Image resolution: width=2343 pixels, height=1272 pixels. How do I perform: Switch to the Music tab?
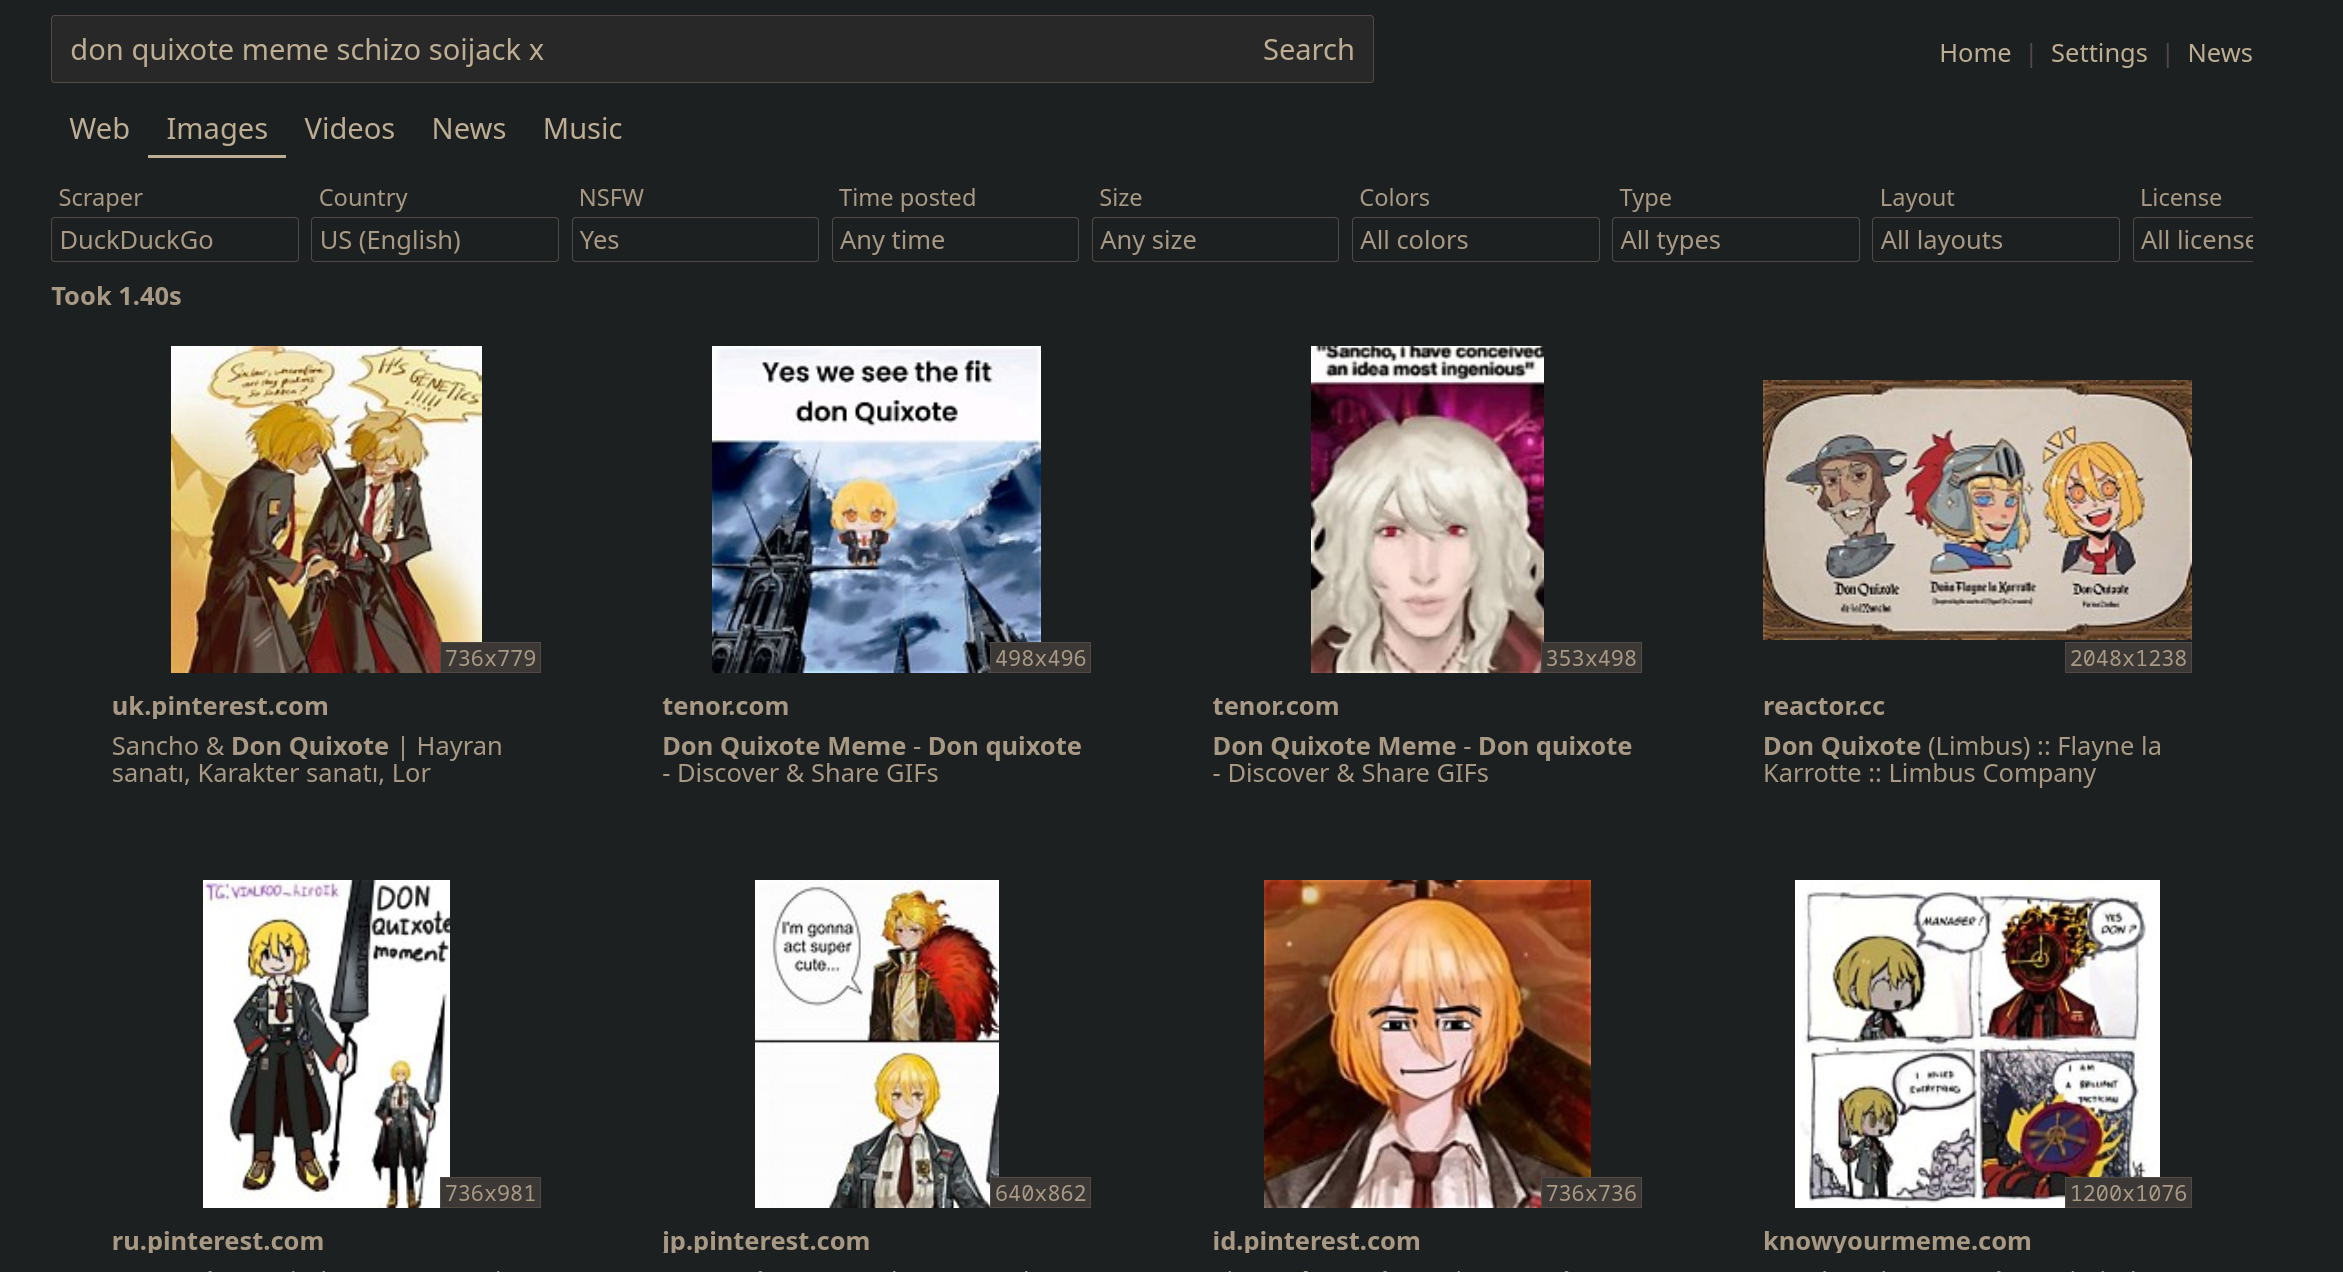[582, 128]
